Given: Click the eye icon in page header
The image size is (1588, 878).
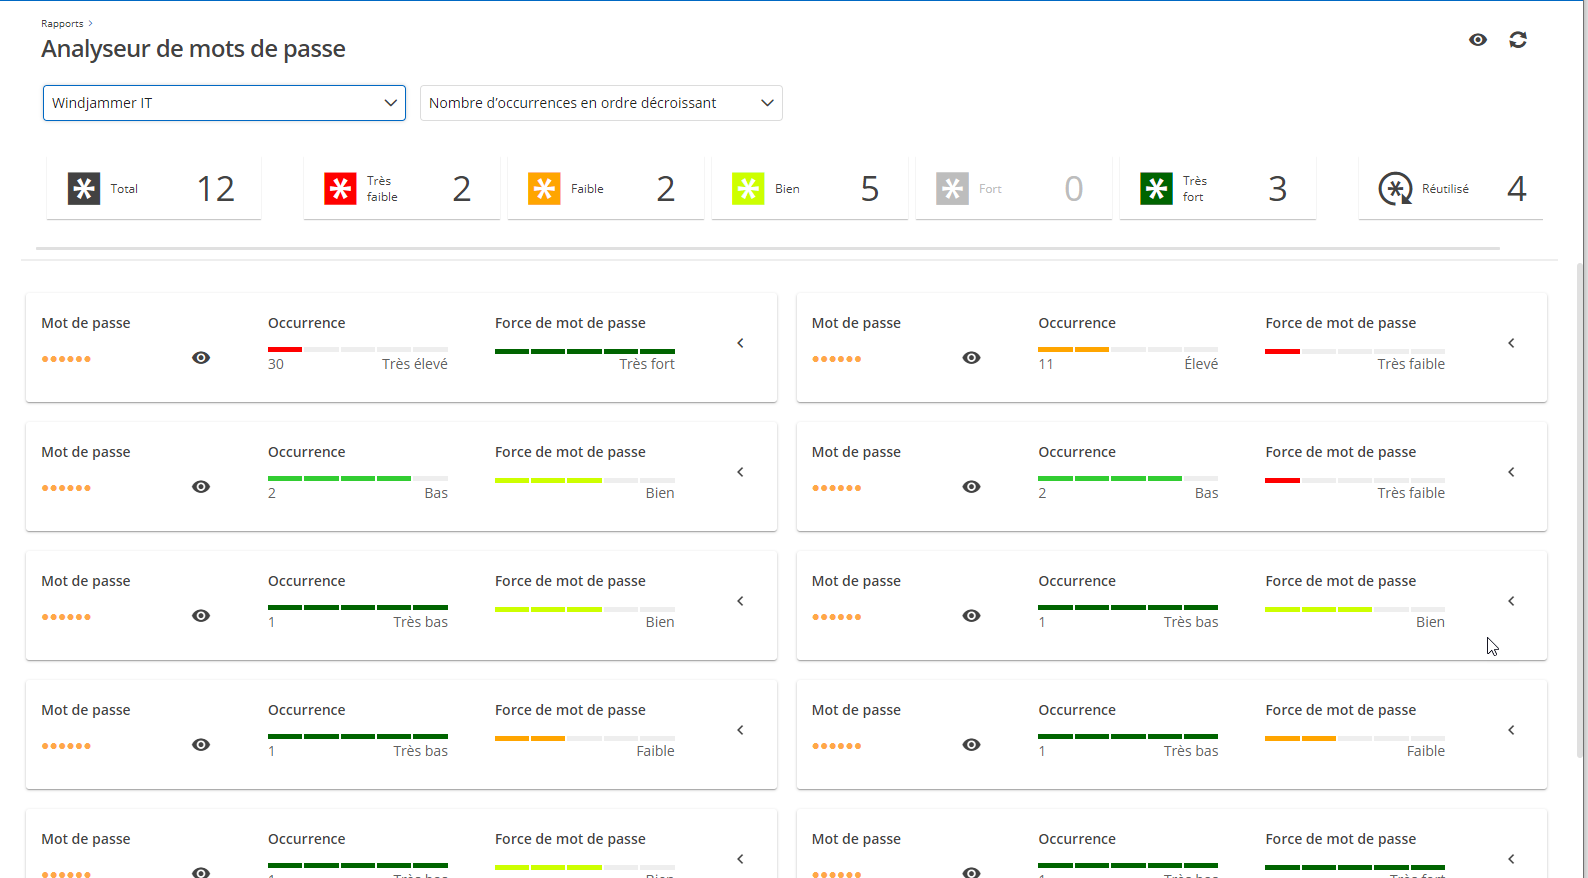Looking at the screenshot, I should (x=1478, y=40).
